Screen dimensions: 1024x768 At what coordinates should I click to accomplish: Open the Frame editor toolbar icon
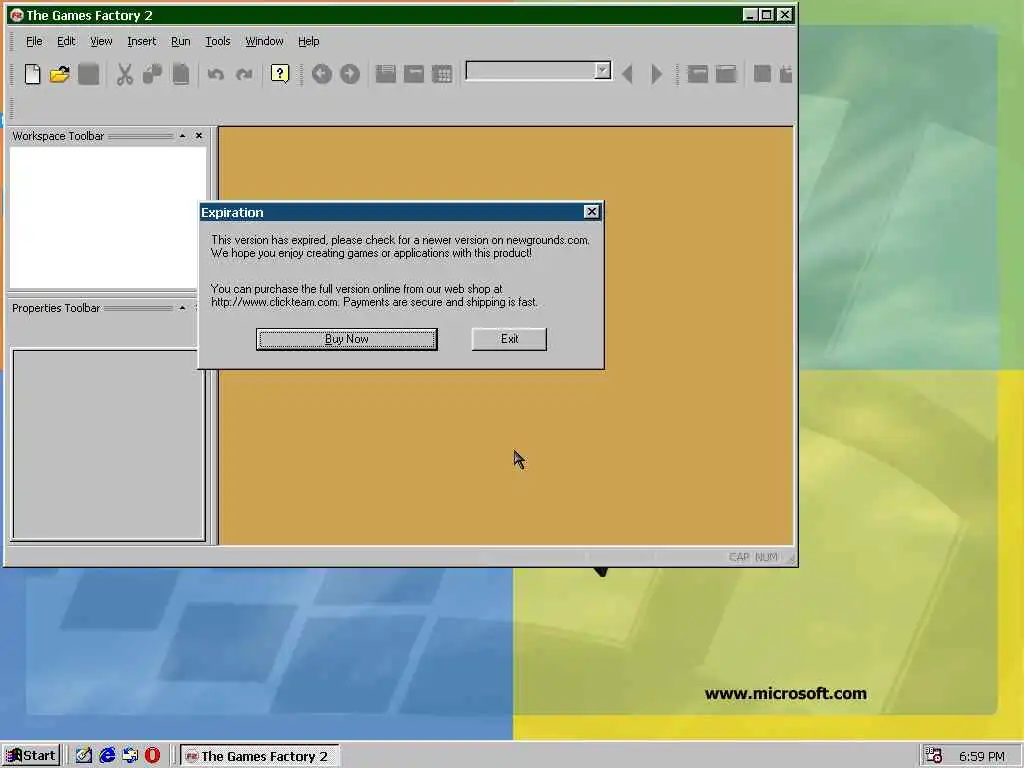tap(413, 74)
